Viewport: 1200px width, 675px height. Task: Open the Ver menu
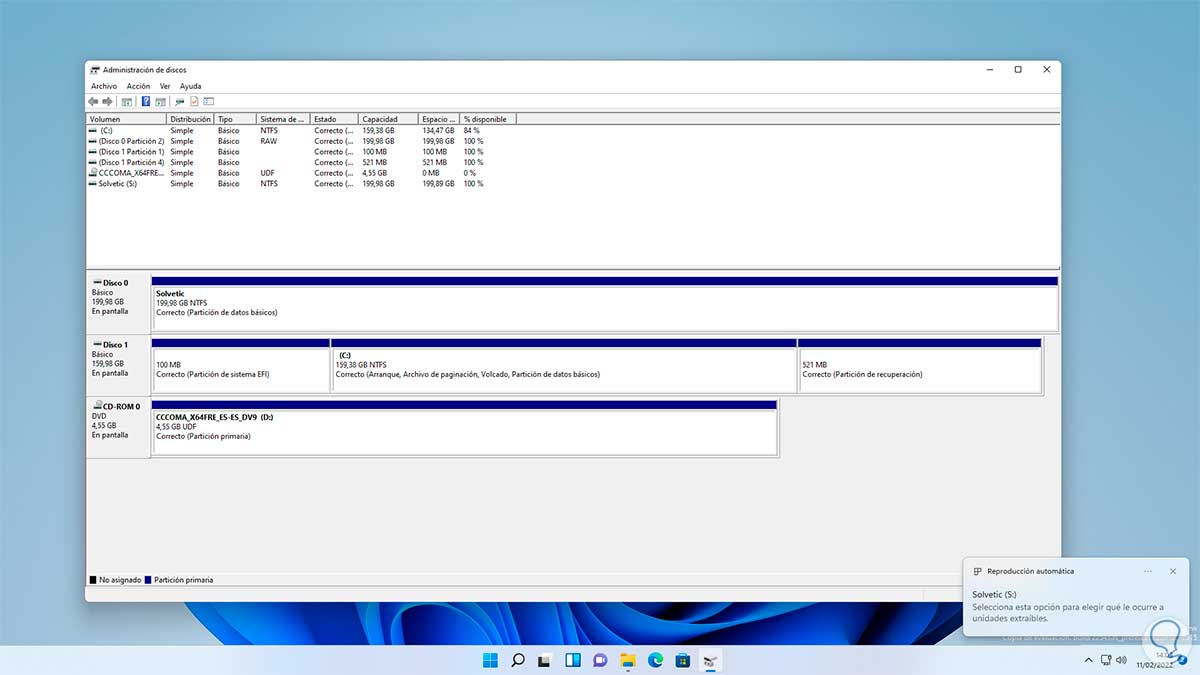(165, 86)
